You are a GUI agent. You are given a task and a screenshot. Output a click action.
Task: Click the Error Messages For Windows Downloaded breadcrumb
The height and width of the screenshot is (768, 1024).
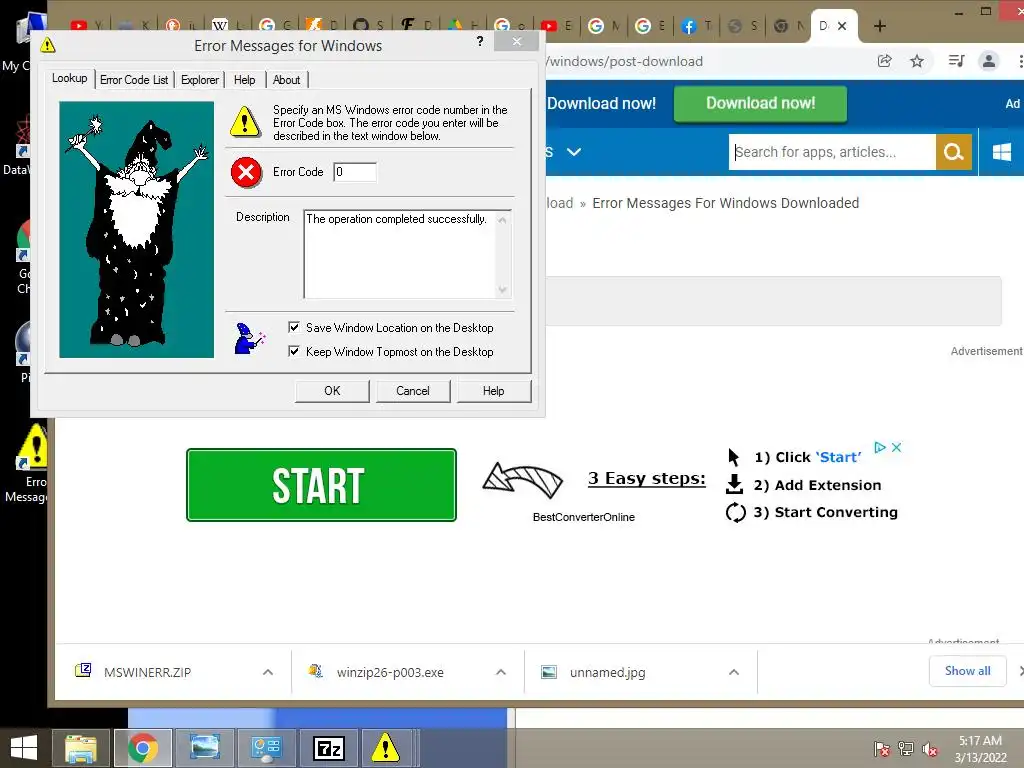click(726, 203)
